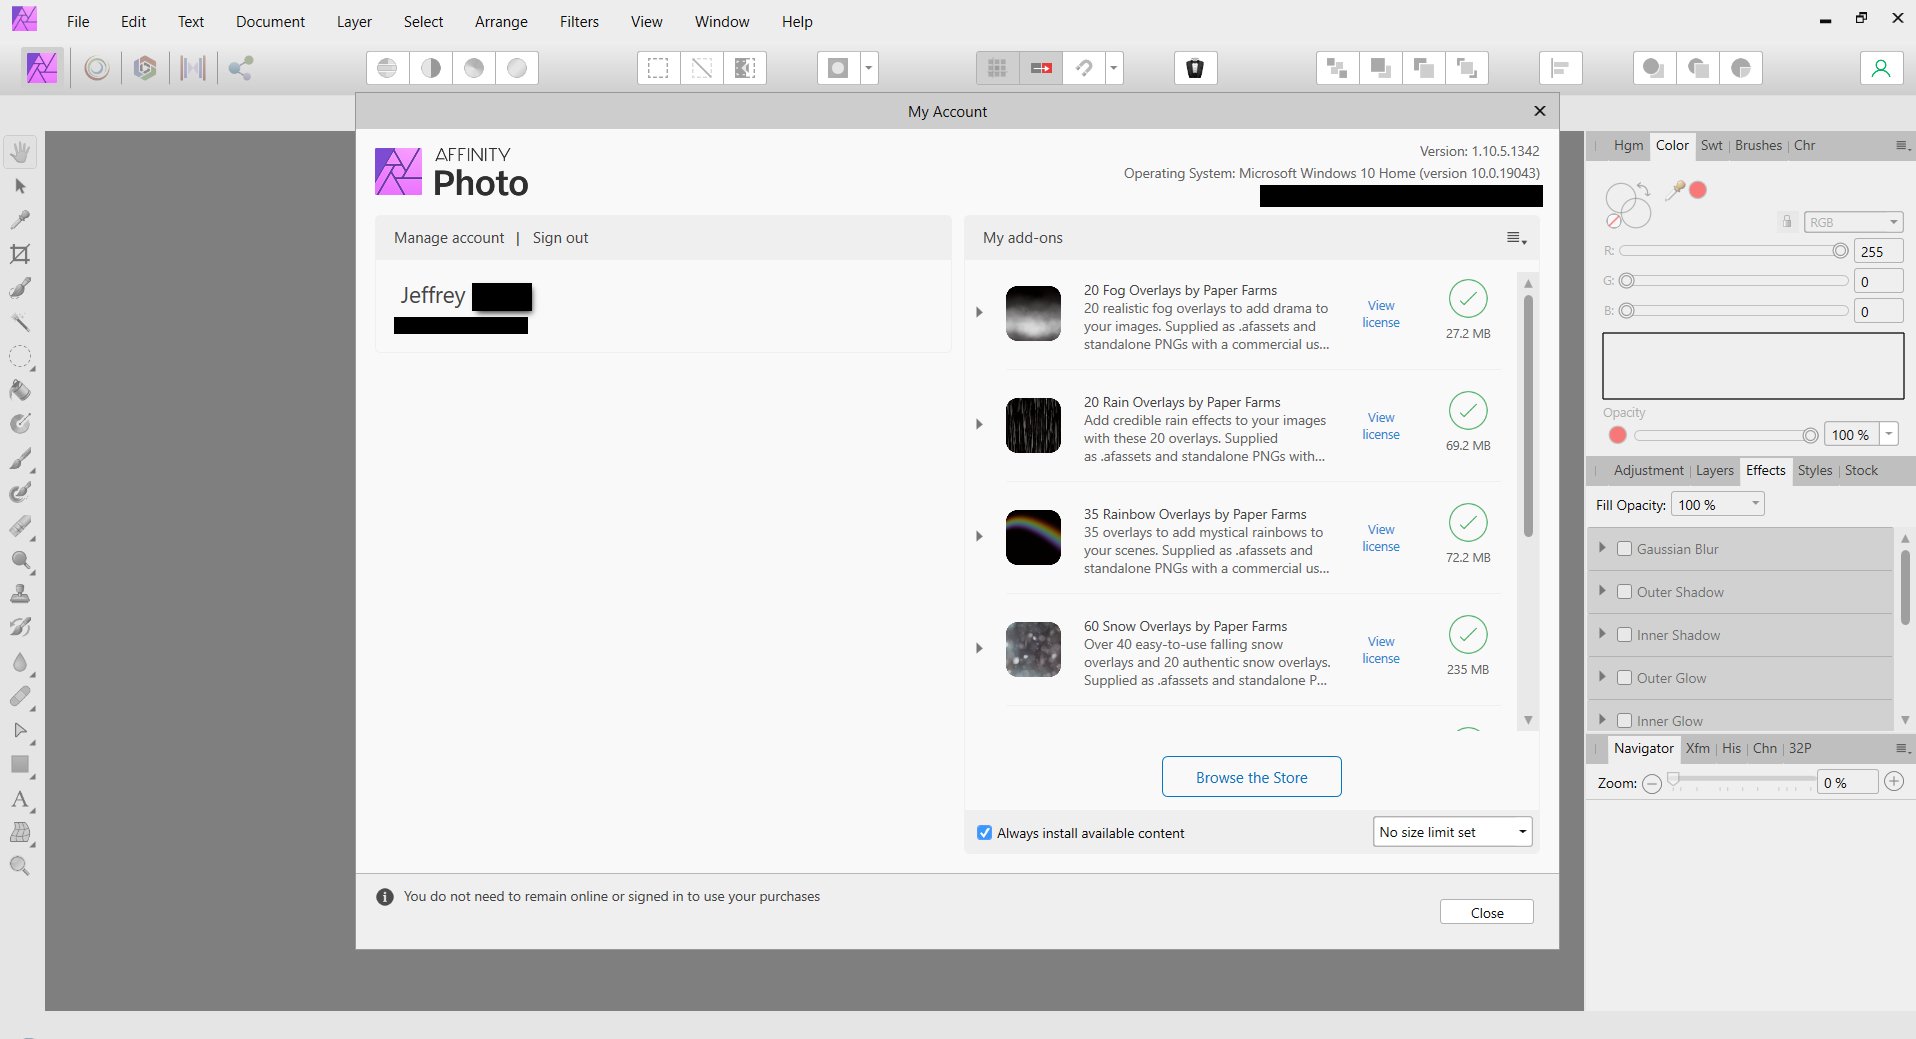Enable the Inner Shadow effect checkbox

(x=1625, y=635)
